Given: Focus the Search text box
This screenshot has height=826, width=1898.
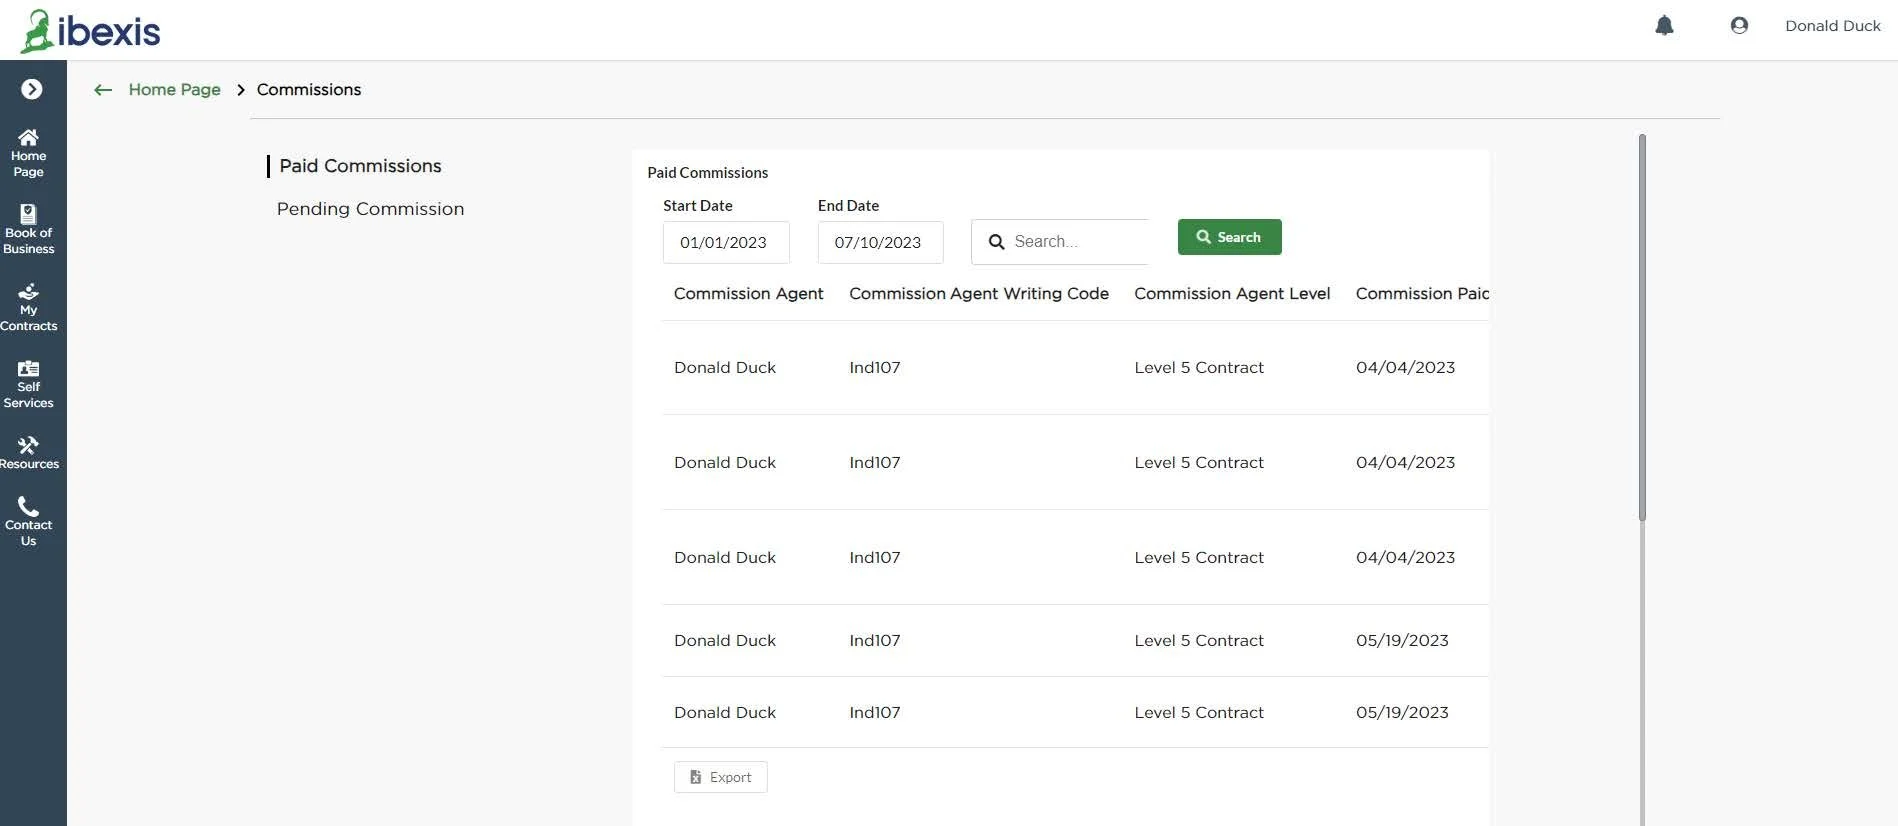Looking at the screenshot, I should pos(1060,242).
